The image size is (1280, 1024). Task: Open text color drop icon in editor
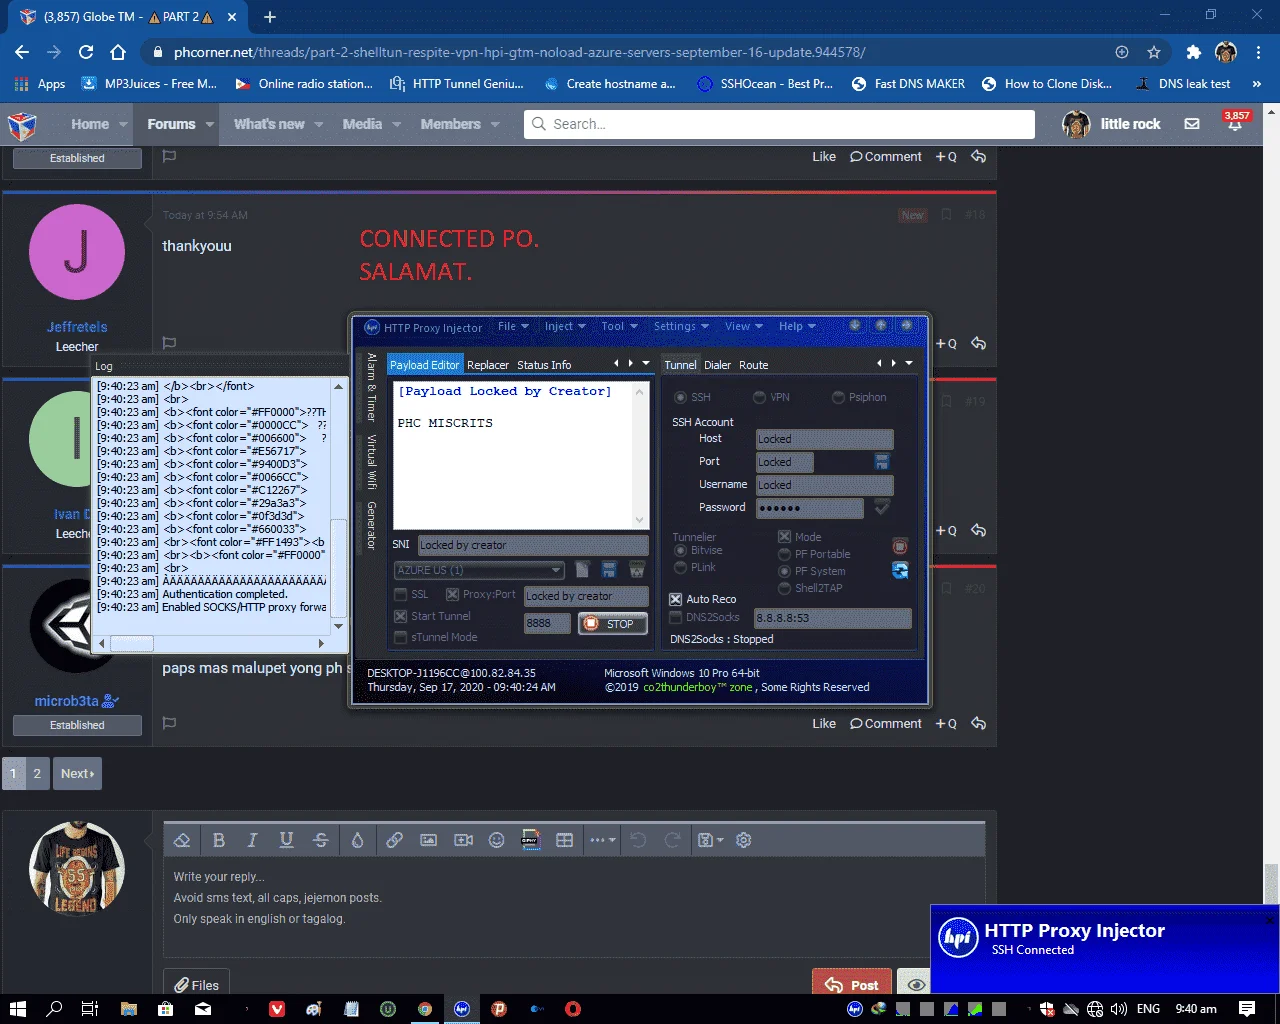(357, 840)
